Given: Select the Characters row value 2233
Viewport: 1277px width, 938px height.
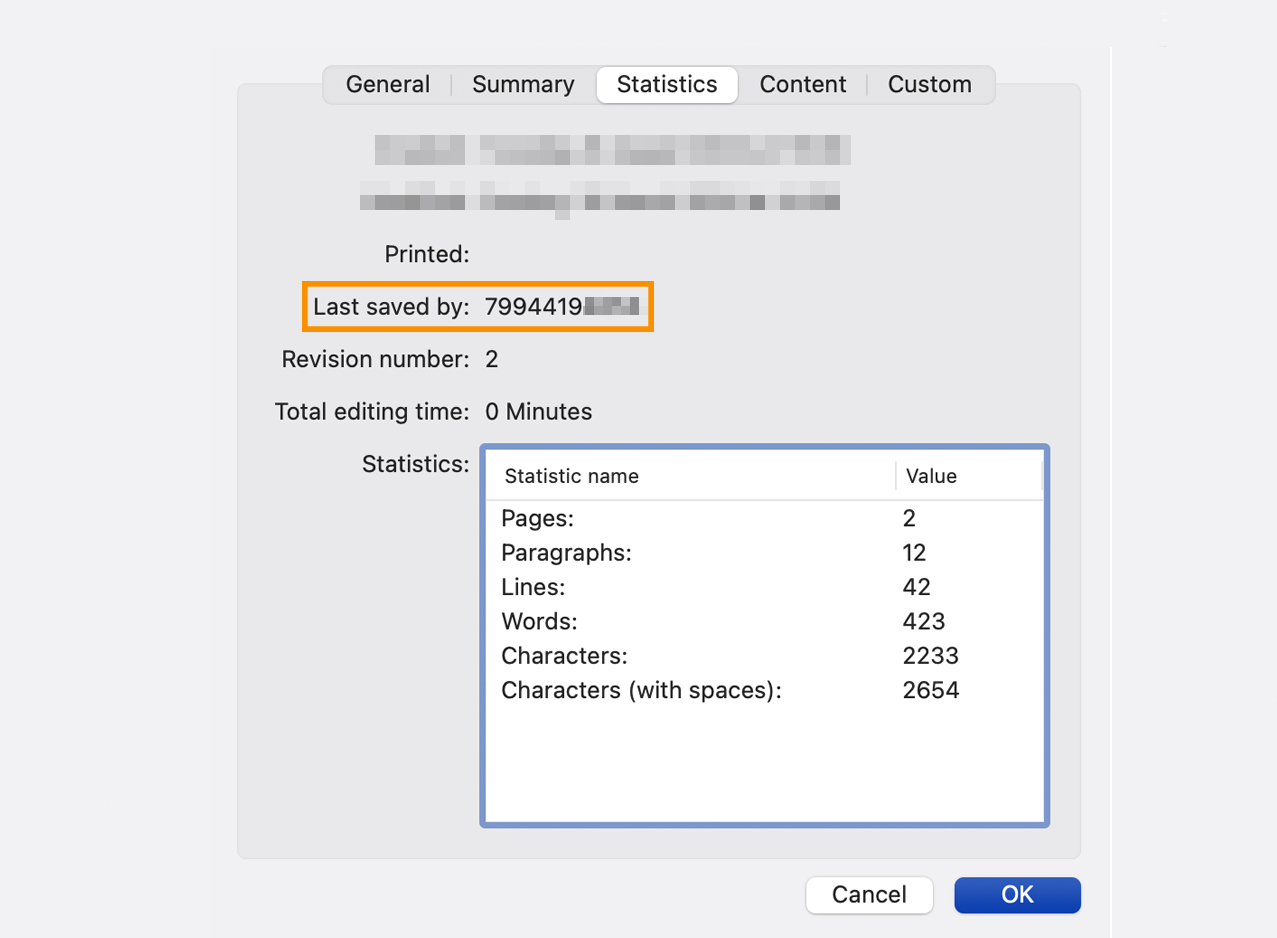Looking at the screenshot, I should 930,655.
